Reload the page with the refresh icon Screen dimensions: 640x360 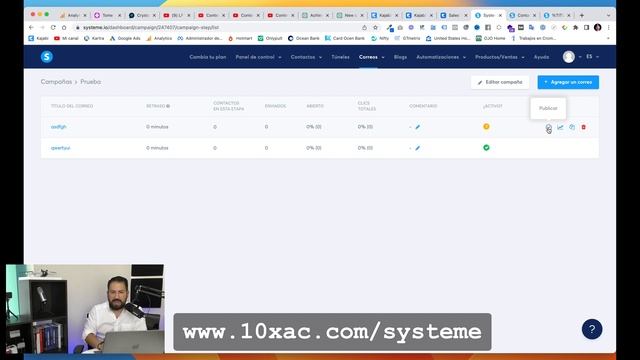pos(53,27)
